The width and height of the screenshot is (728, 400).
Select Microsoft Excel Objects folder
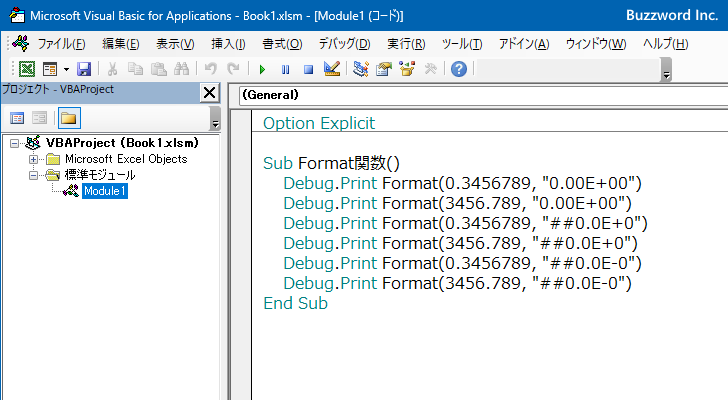[126, 159]
